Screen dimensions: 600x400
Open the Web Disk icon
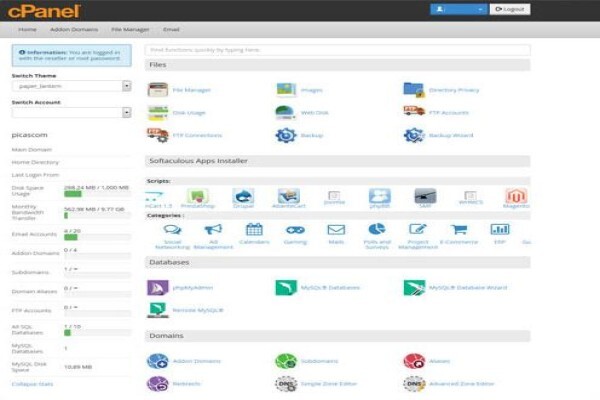pos(286,113)
